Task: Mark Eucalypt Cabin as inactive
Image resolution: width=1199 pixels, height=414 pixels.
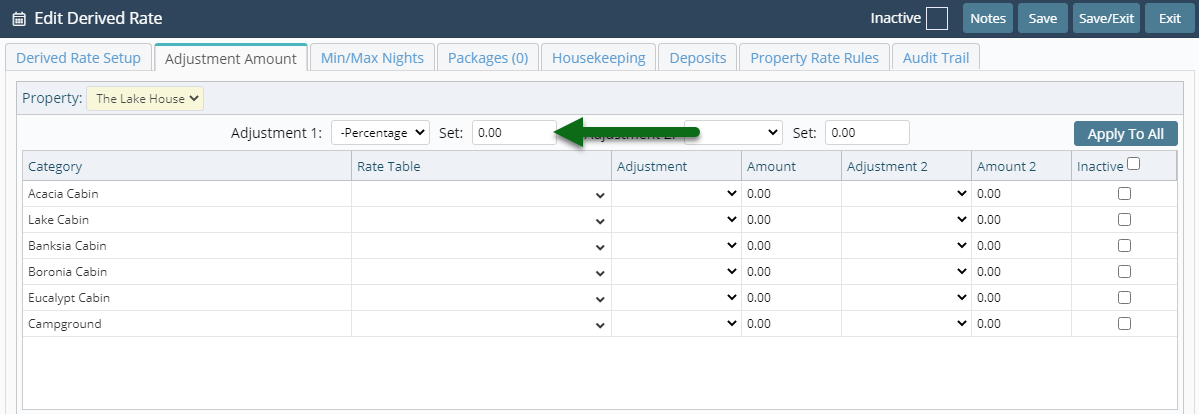Action: tap(1124, 298)
